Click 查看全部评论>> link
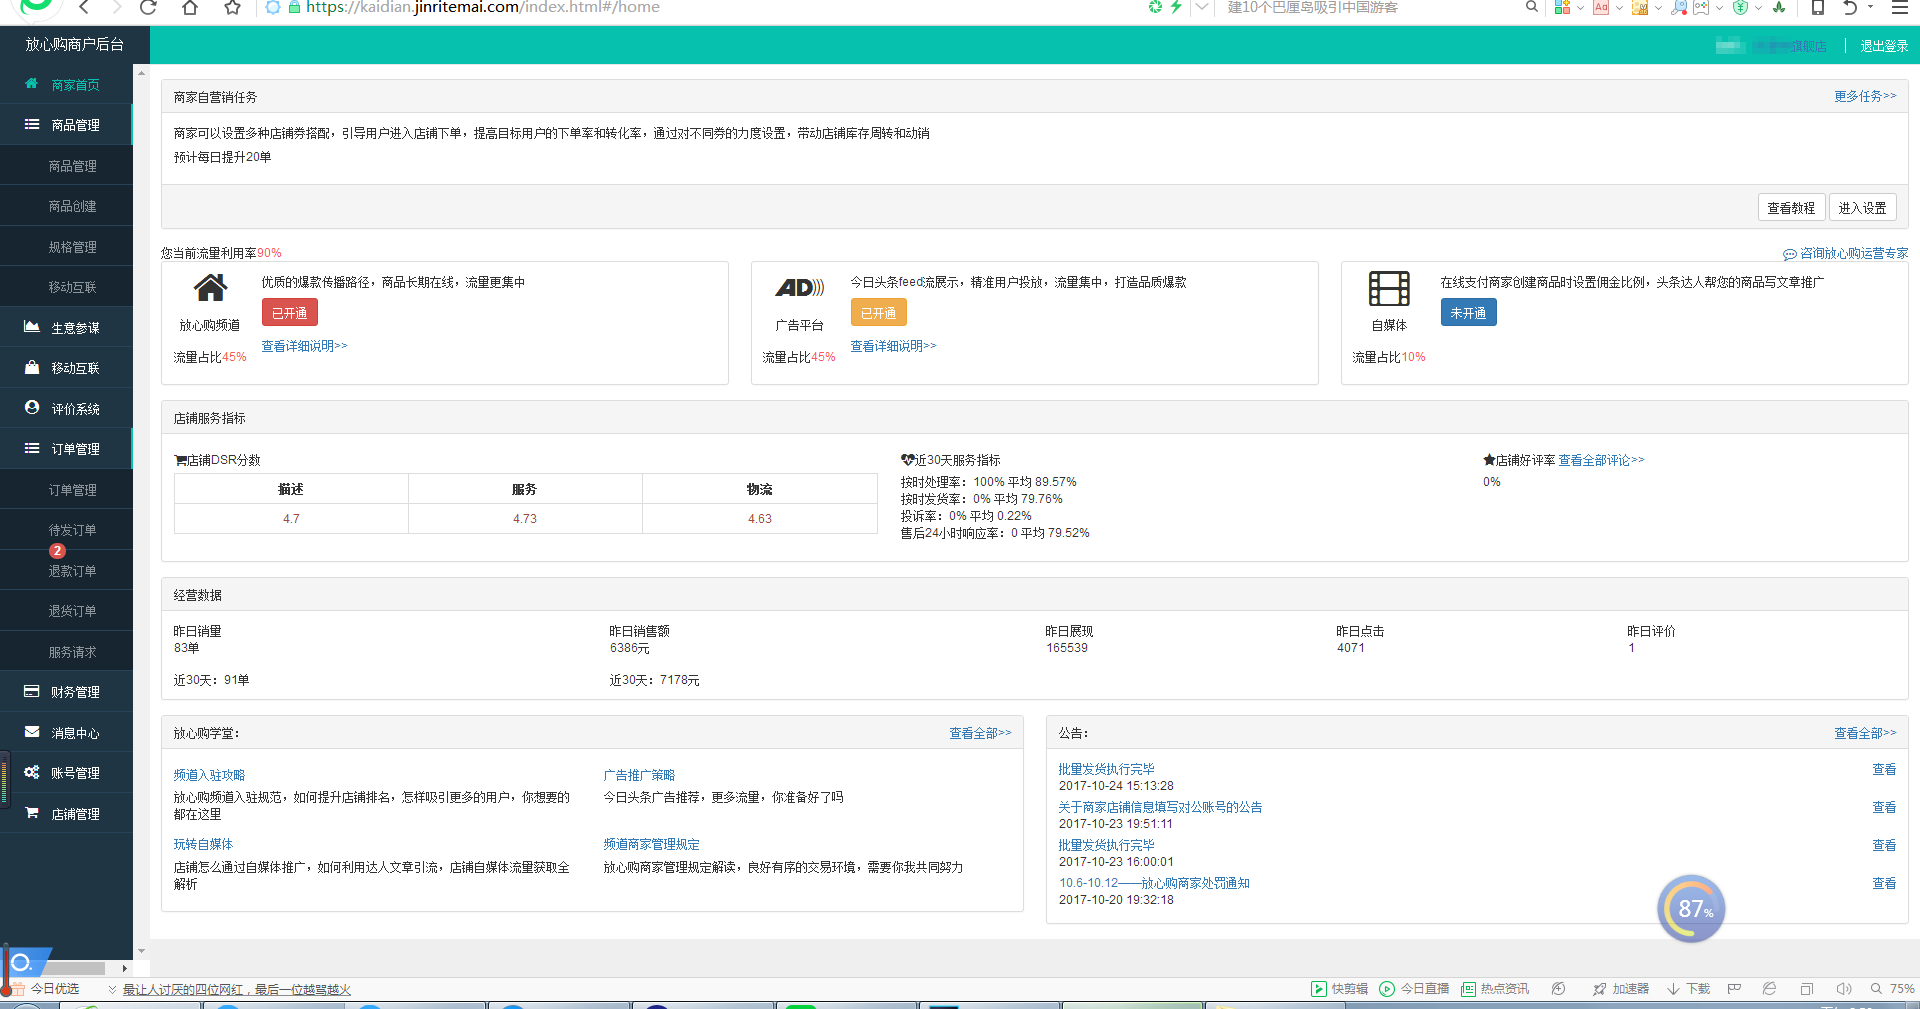Viewport: 1920px width, 1009px height. [1601, 460]
